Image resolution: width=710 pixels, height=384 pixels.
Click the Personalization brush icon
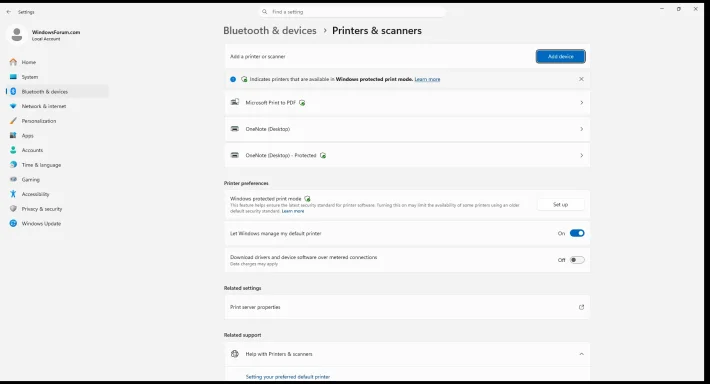[x=13, y=120]
